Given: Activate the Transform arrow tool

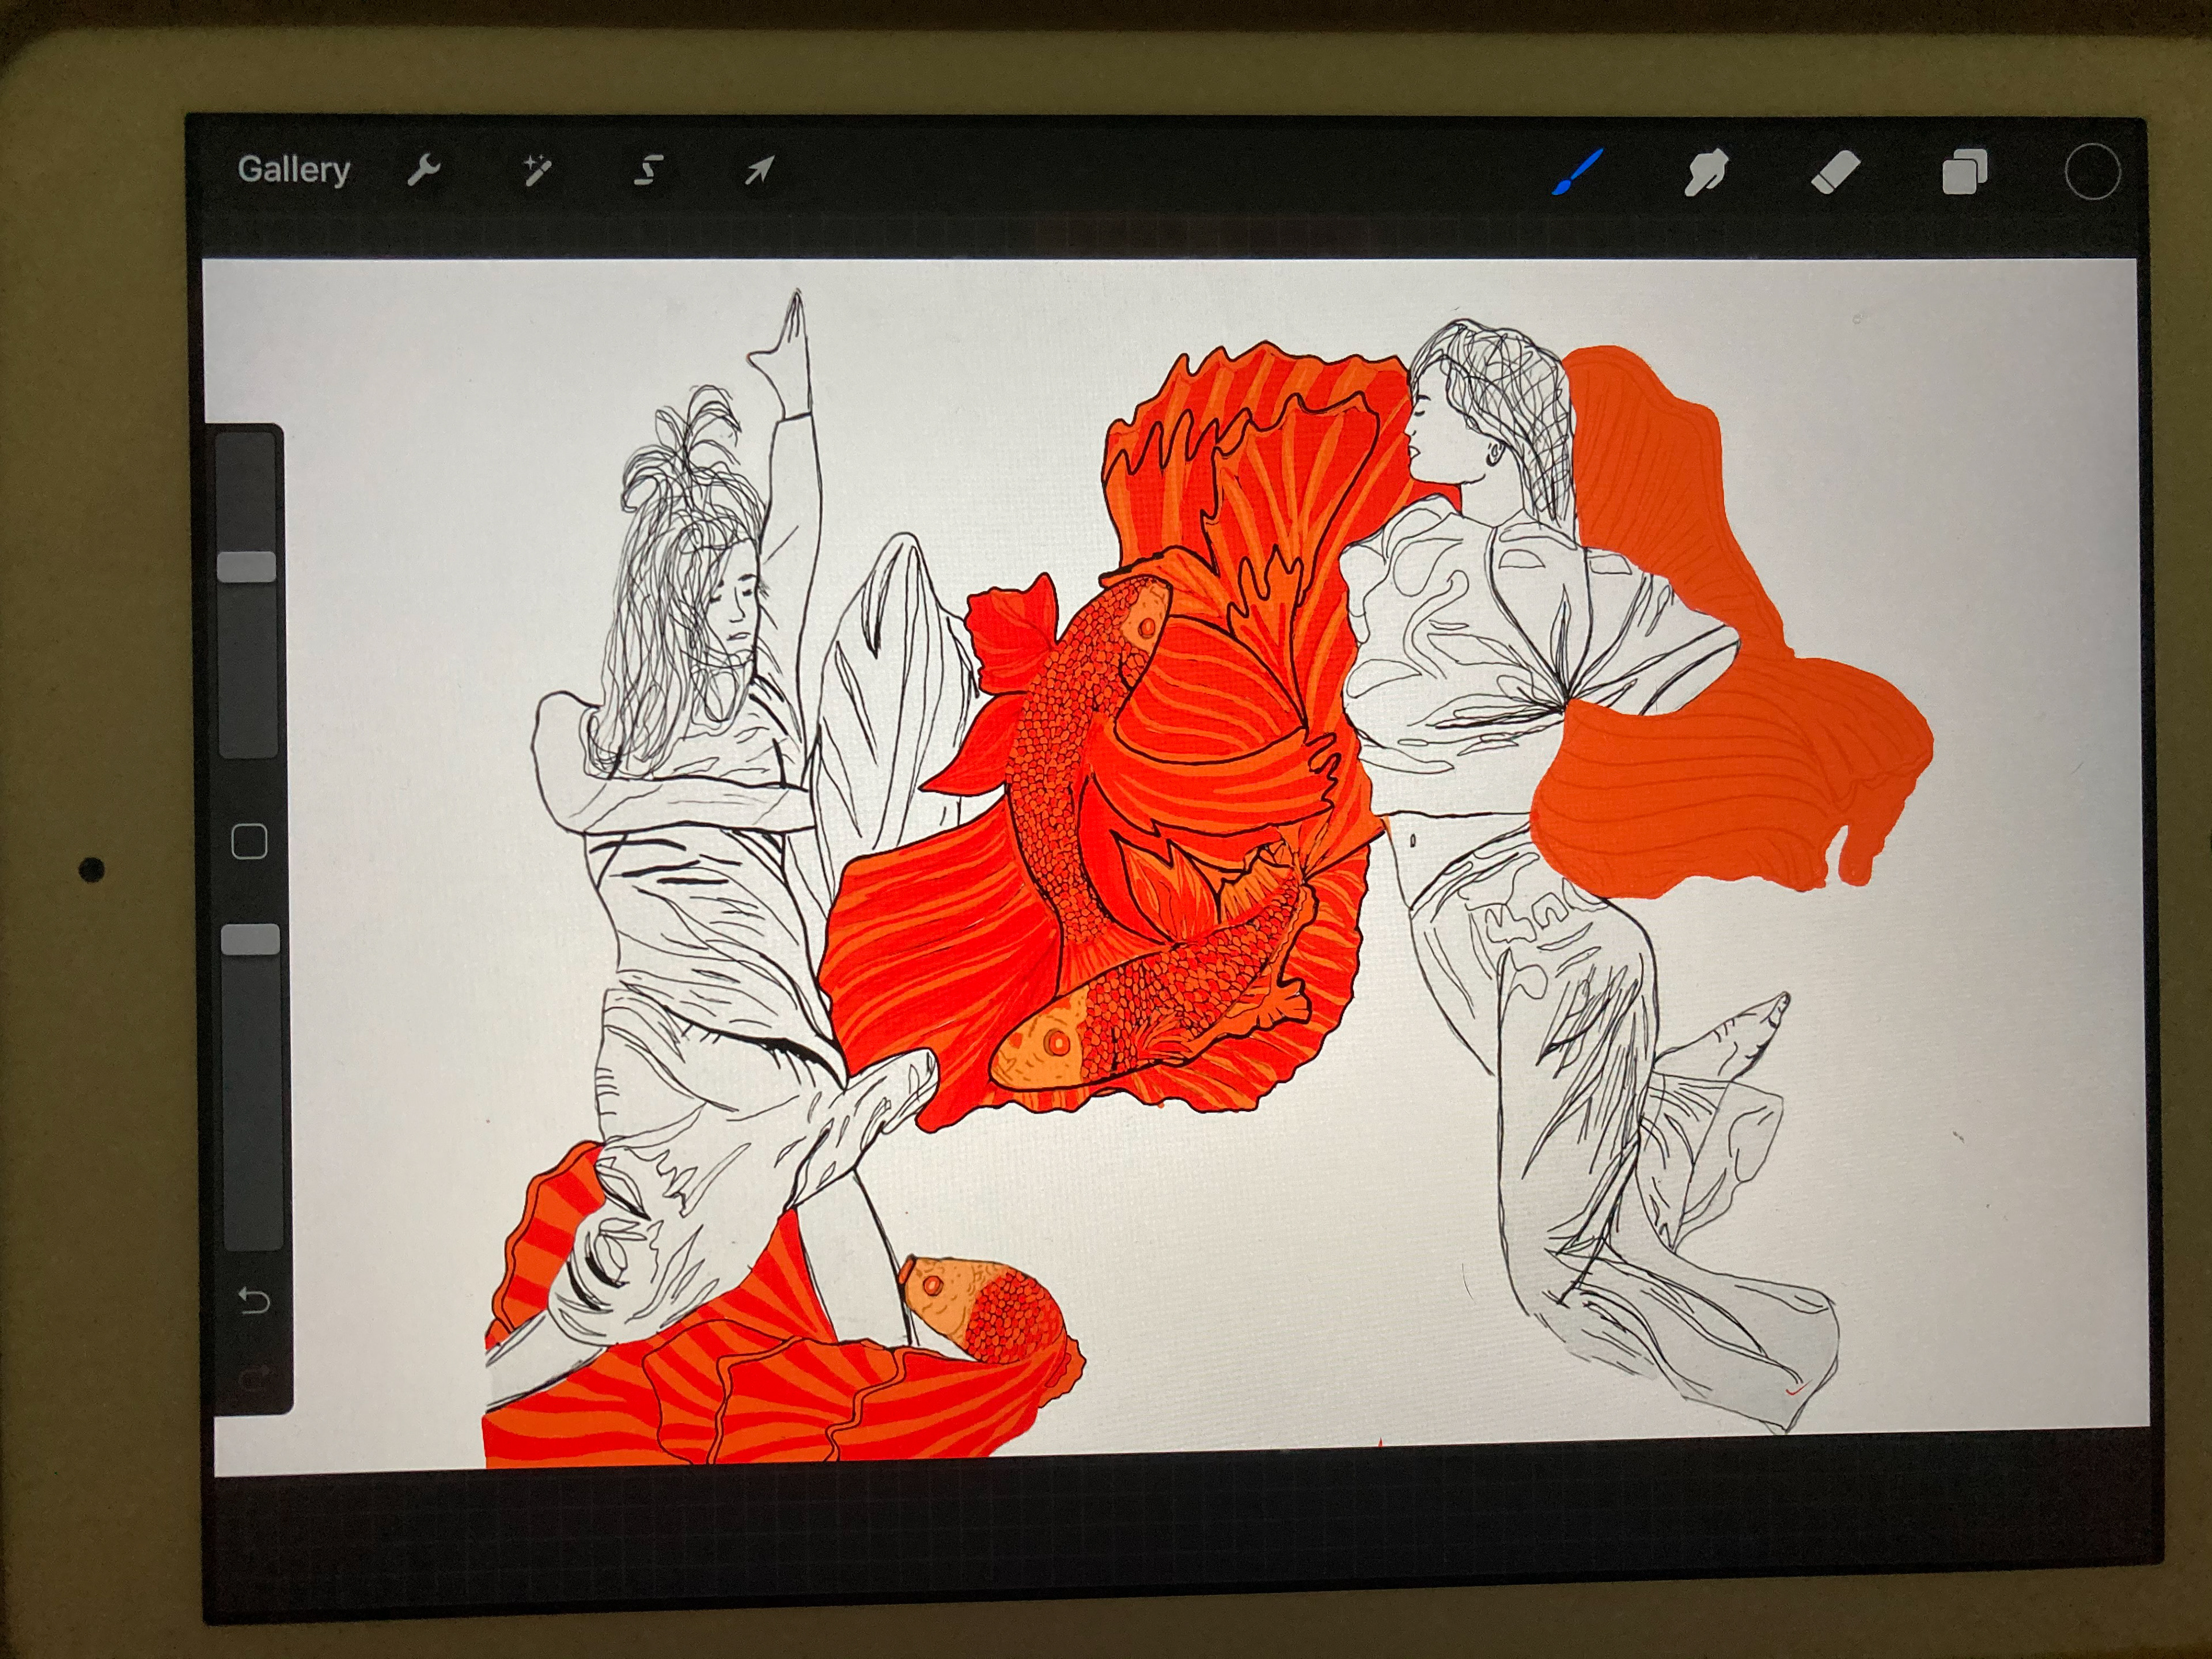Looking at the screenshot, I should [x=759, y=171].
